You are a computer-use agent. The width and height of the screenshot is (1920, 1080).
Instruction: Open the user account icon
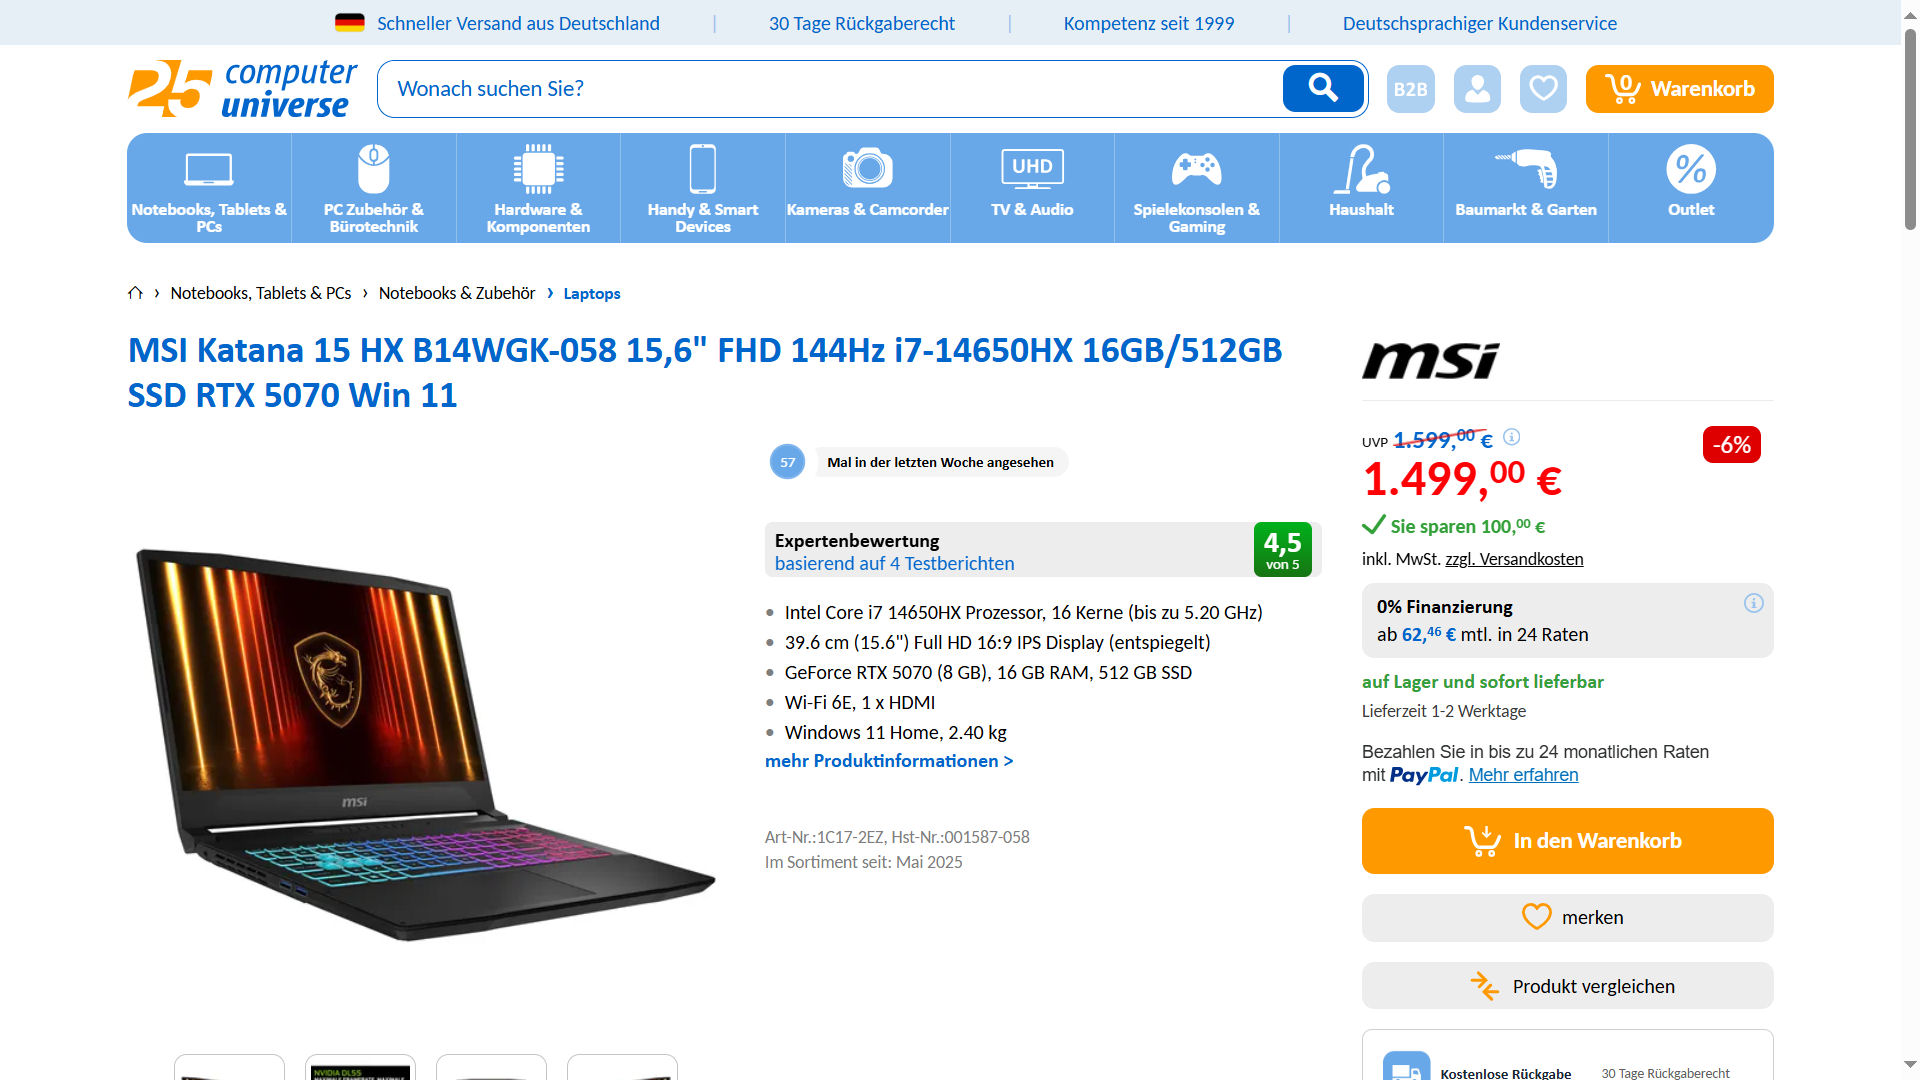[1477, 89]
